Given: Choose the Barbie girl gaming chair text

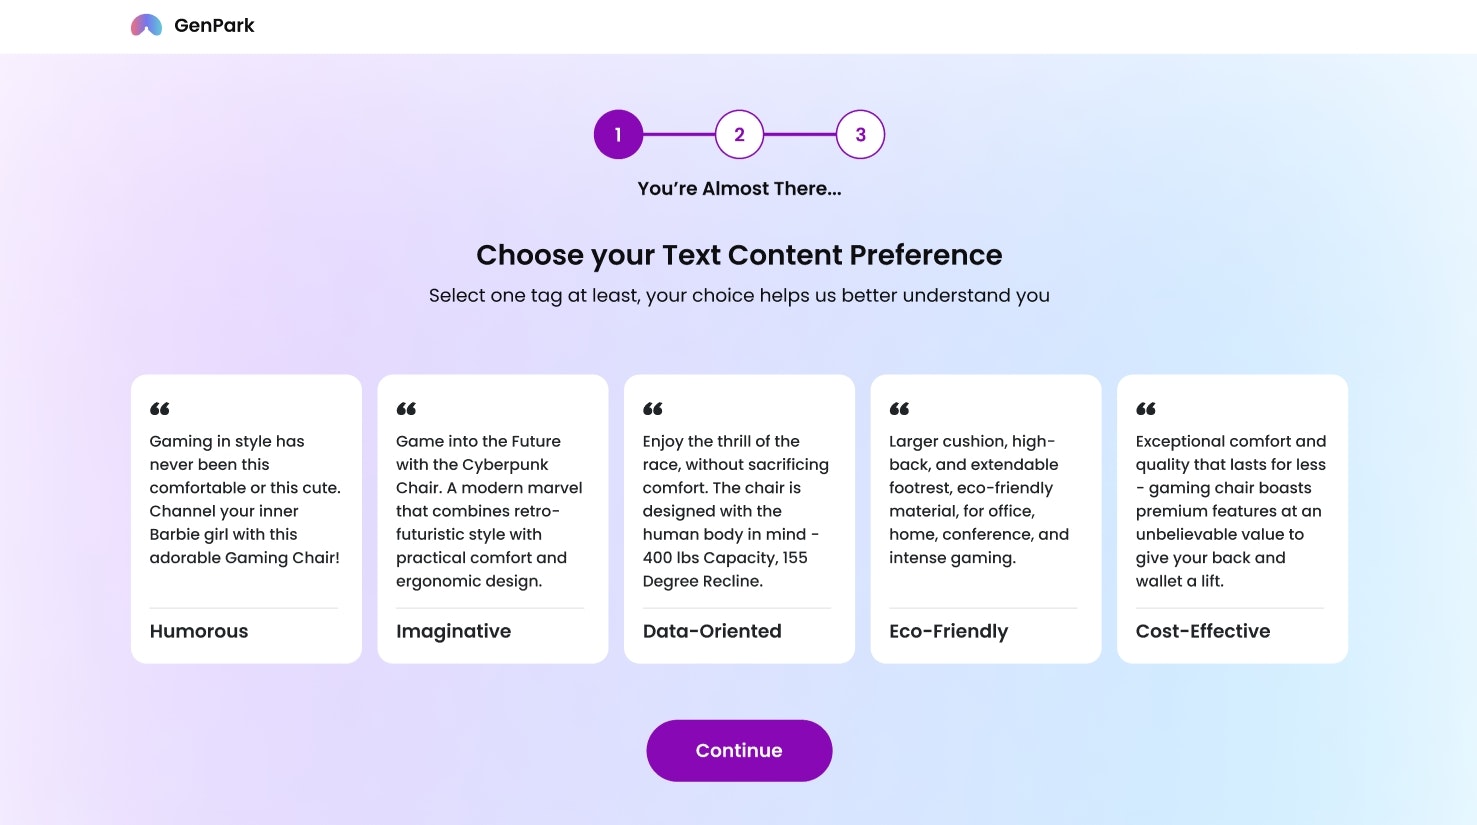Looking at the screenshot, I should click(x=245, y=499).
